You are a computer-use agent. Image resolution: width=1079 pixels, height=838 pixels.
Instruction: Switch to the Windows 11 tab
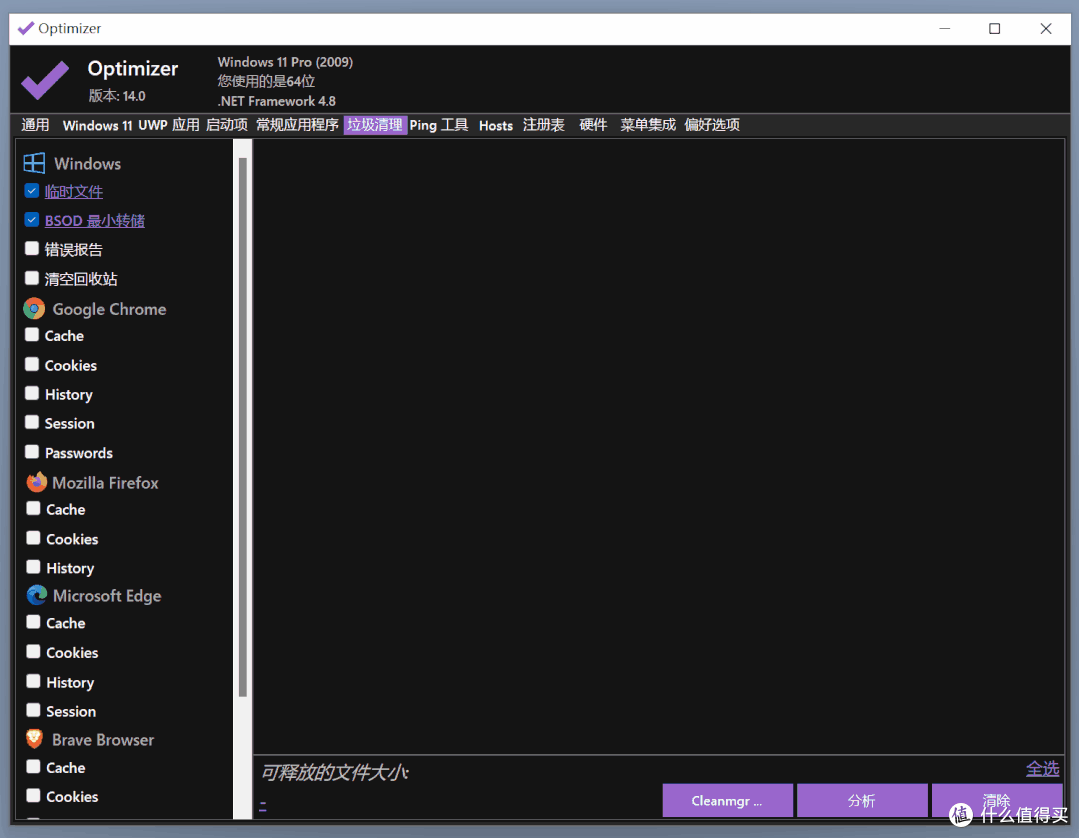pos(97,125)
